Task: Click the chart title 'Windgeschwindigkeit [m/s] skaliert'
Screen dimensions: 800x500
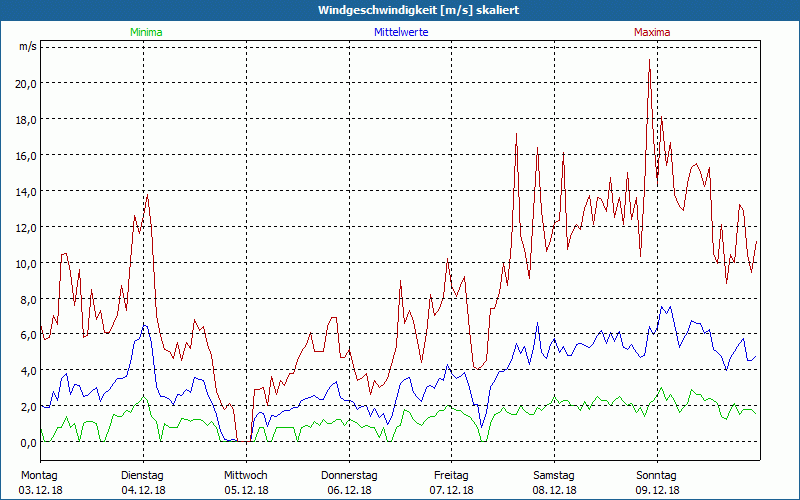Action: tap(418, 10)
